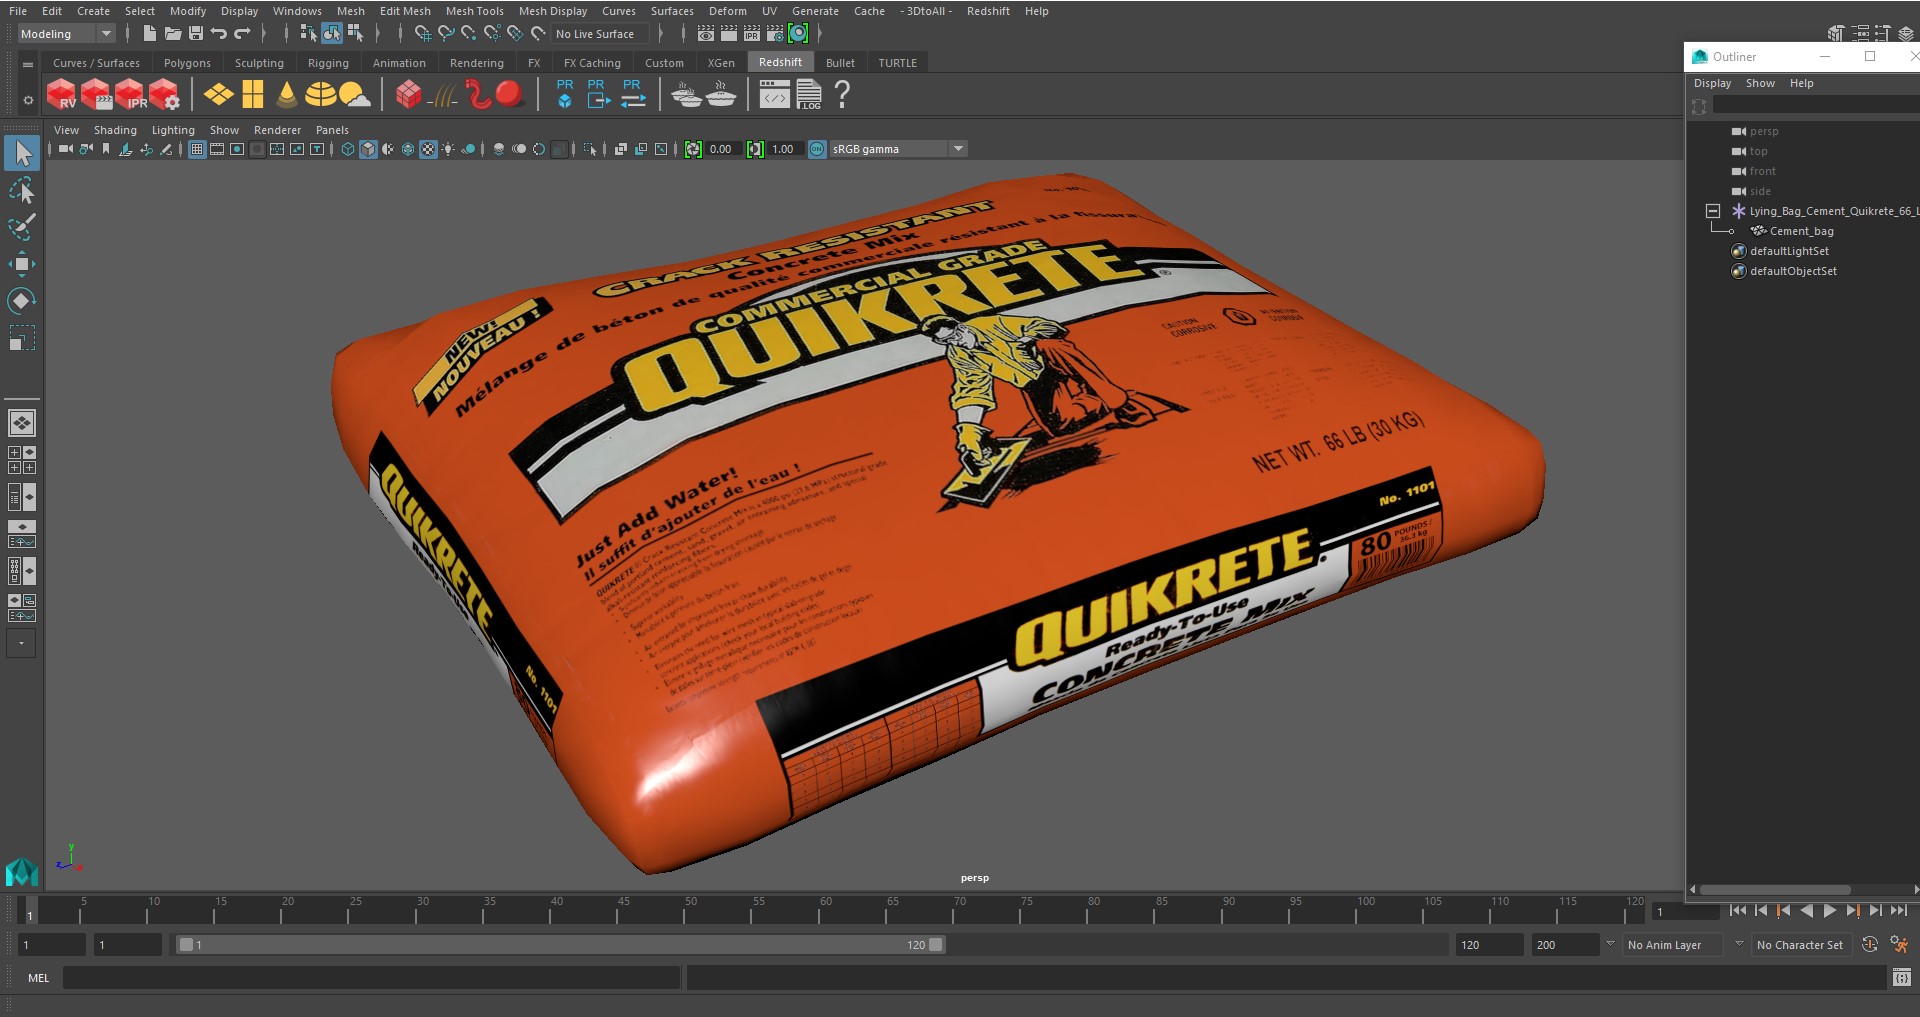Undo last action with arrow icon
The width and height of the screenshot is (1920, 1017).
click(x=218, y=34)
